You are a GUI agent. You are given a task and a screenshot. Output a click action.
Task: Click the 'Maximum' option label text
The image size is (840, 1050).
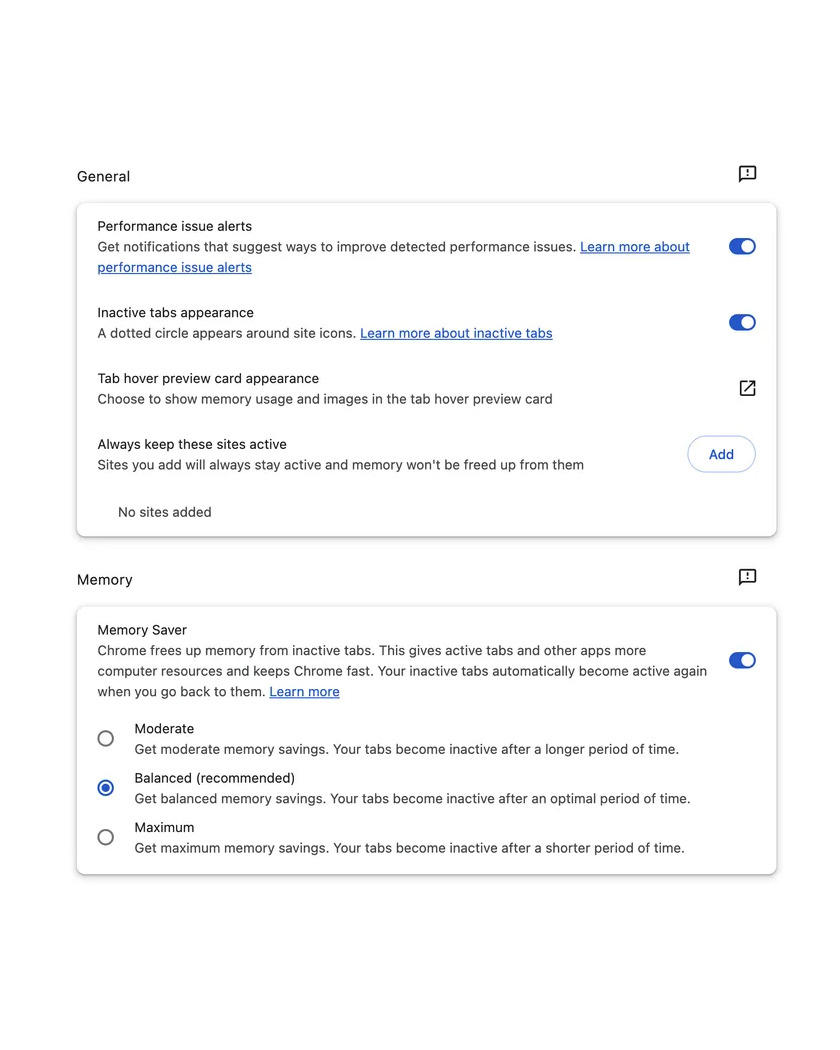point(165,827)
